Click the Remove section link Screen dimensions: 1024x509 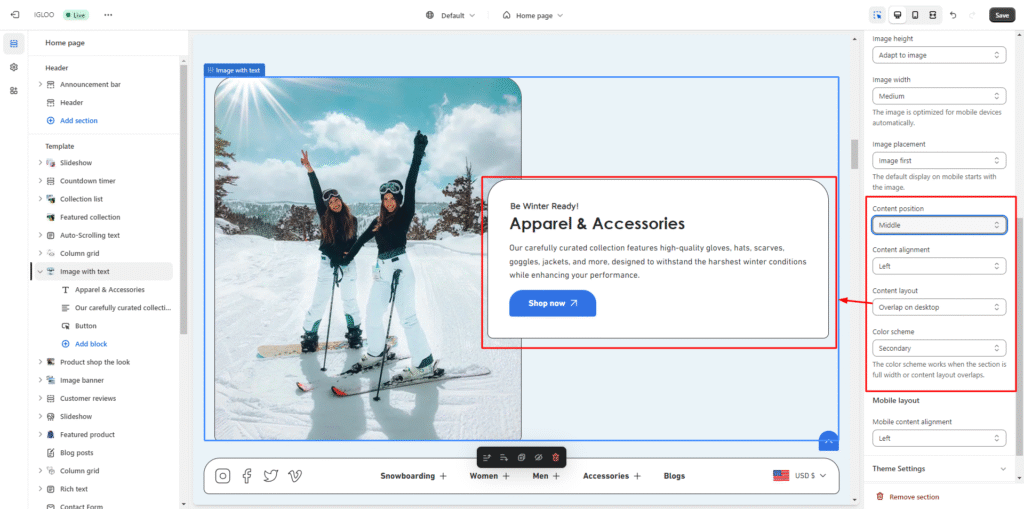[914, 496]
